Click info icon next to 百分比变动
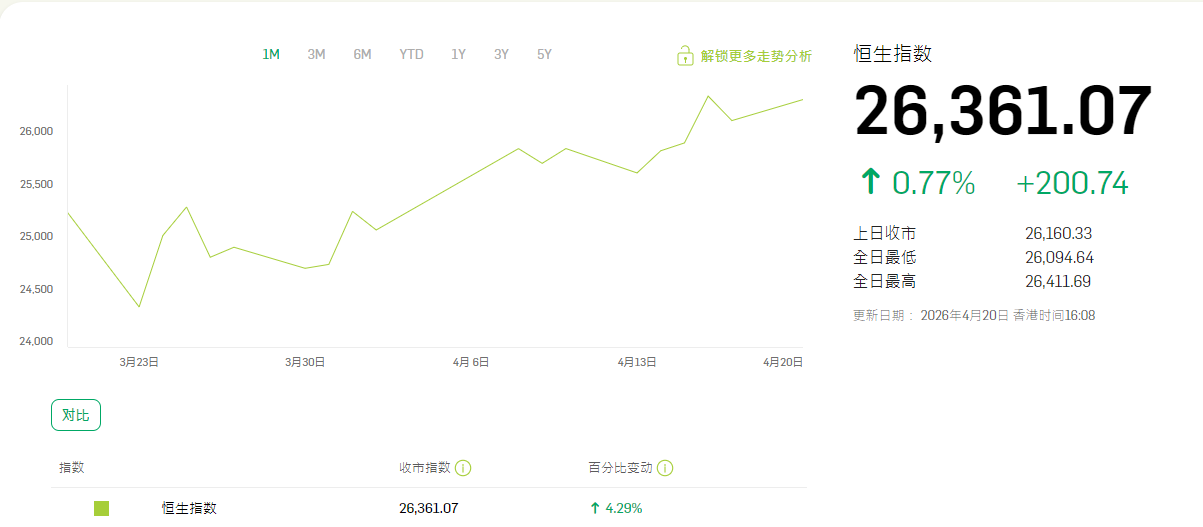This screenshot has height=527, width=1203. [665, 468]
